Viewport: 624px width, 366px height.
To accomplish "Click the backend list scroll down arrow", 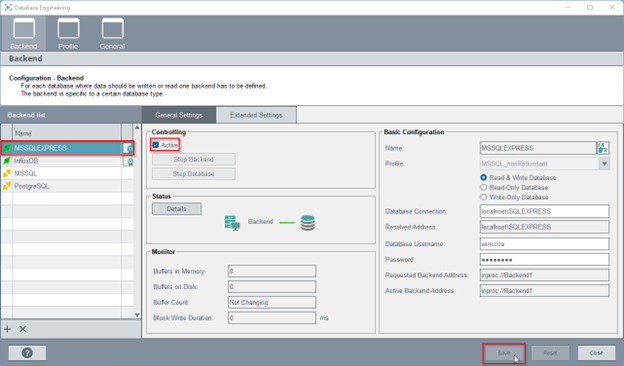I will click(137, 315).
